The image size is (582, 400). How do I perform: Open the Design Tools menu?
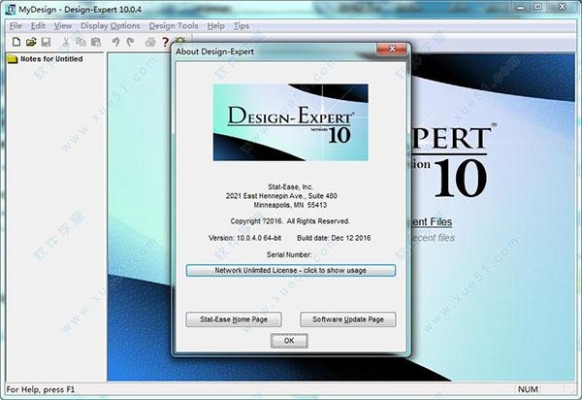(x=173, y=26)
